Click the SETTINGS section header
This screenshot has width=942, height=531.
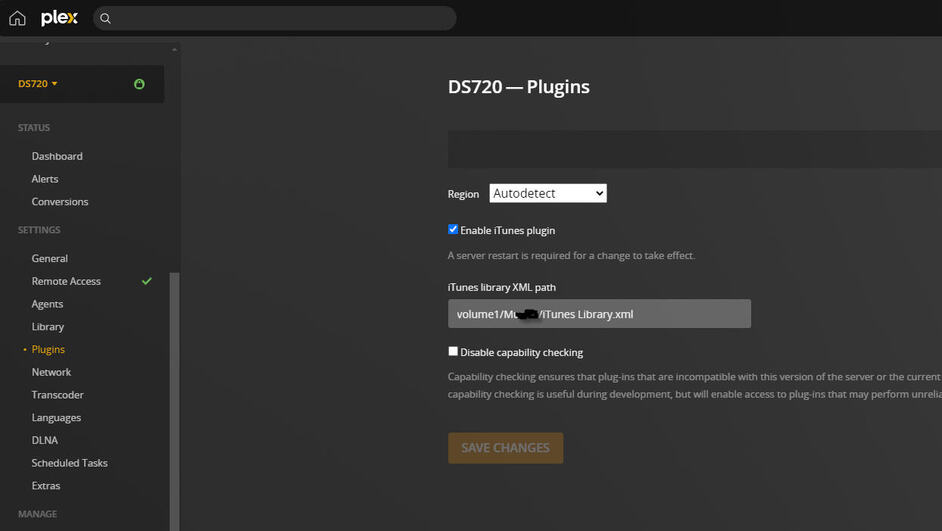tap(39, 230)
